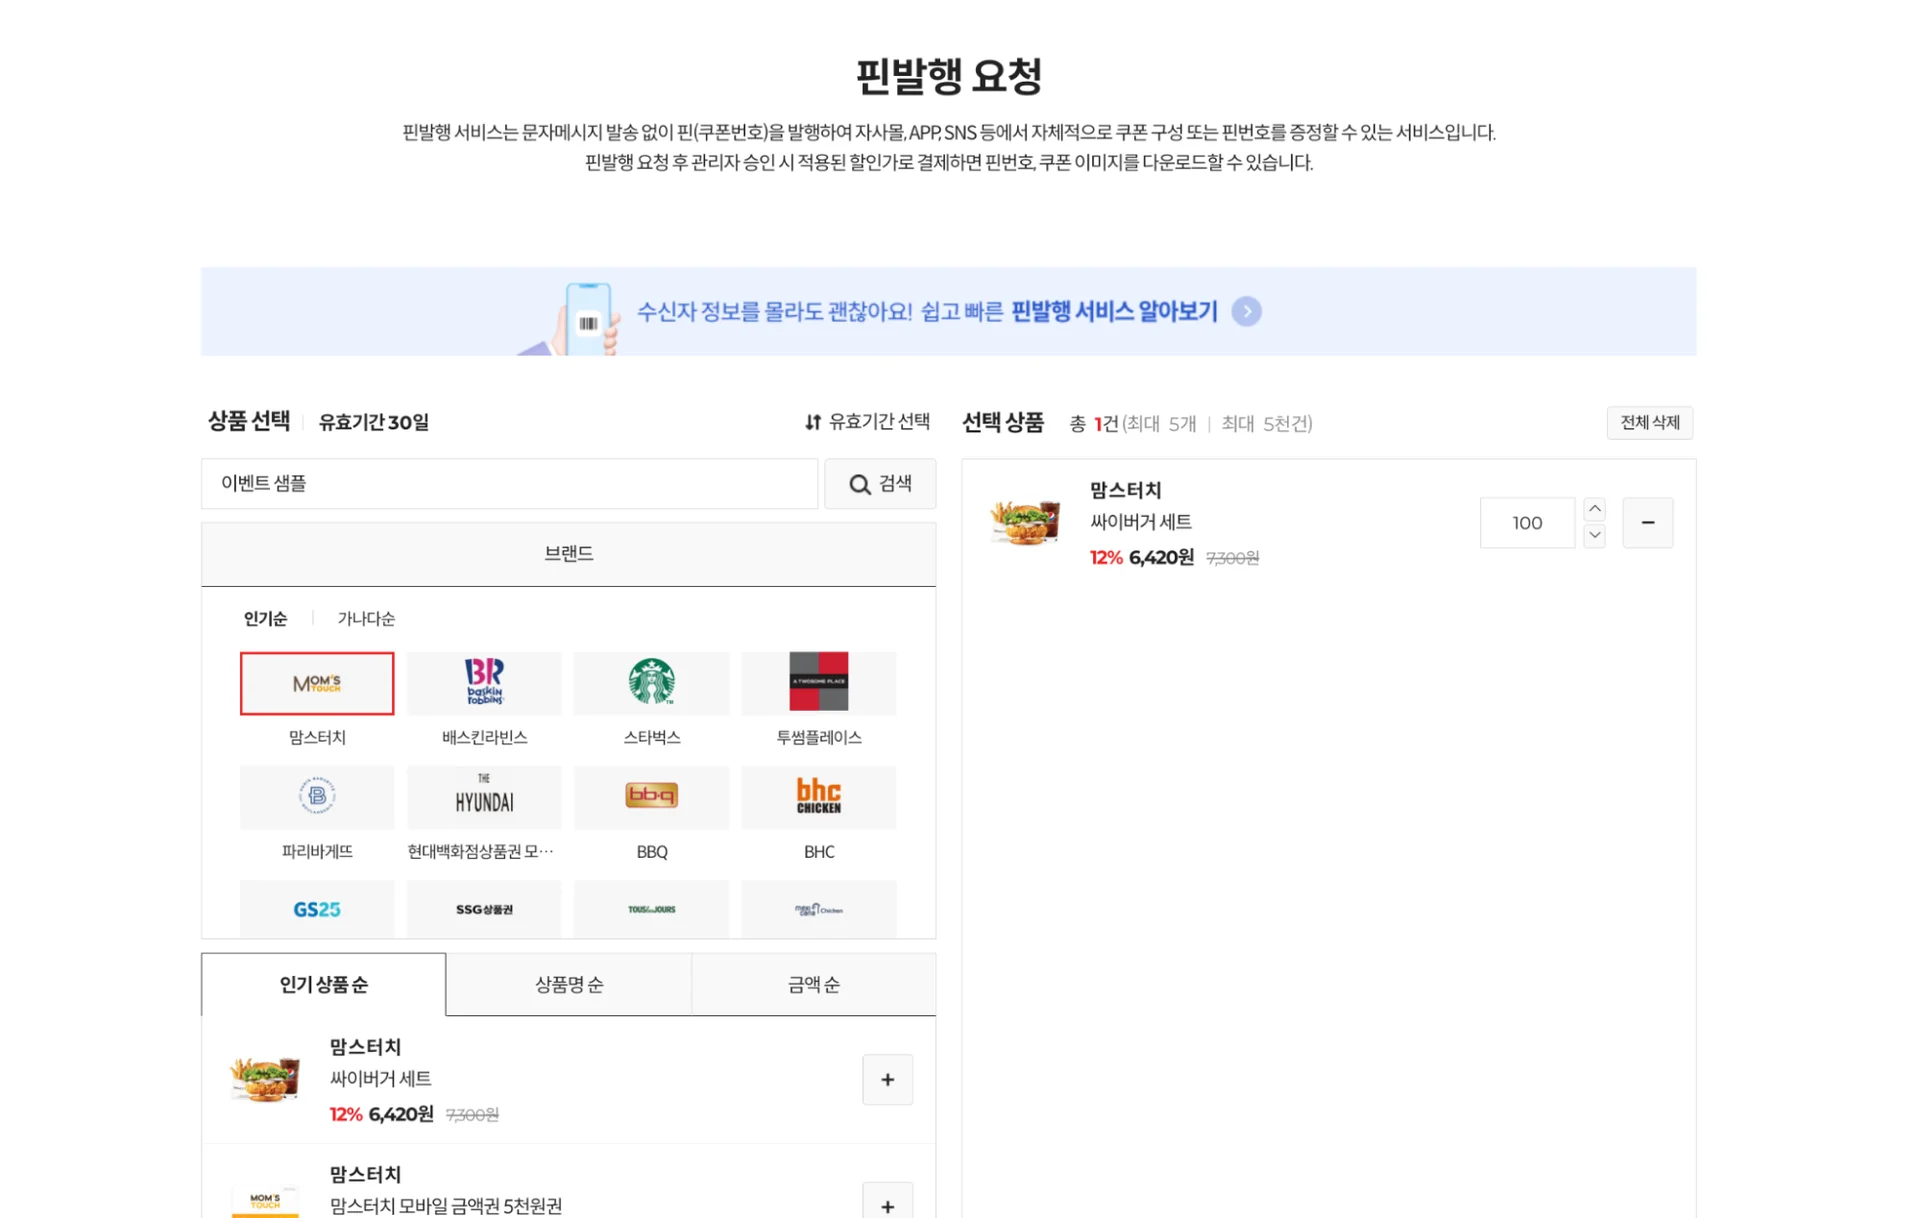
Task: Select the Mom's Touch brand logo
Action: click(x=316, y=684)
